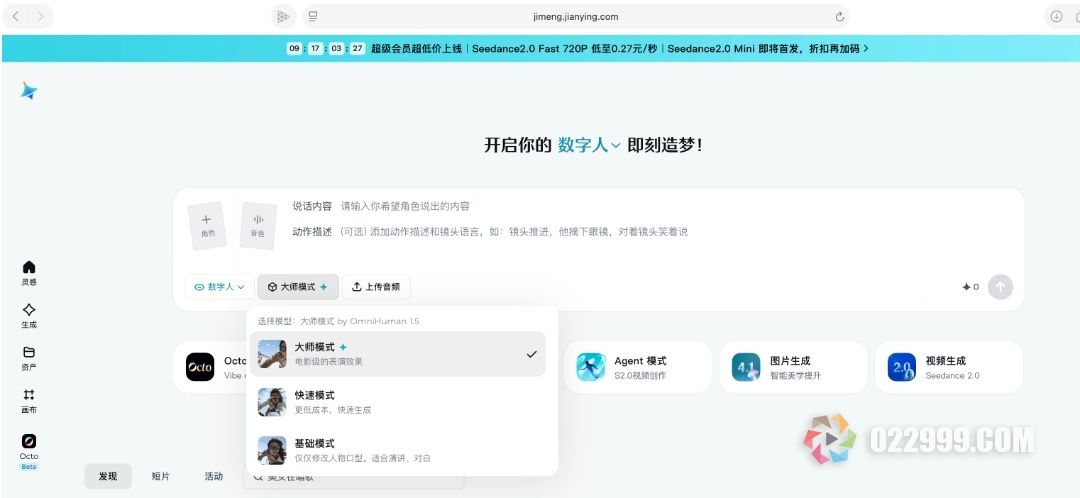Select 大师模式 option in model list
Viewport: 1080px width, 498px height.
(397, 354)
